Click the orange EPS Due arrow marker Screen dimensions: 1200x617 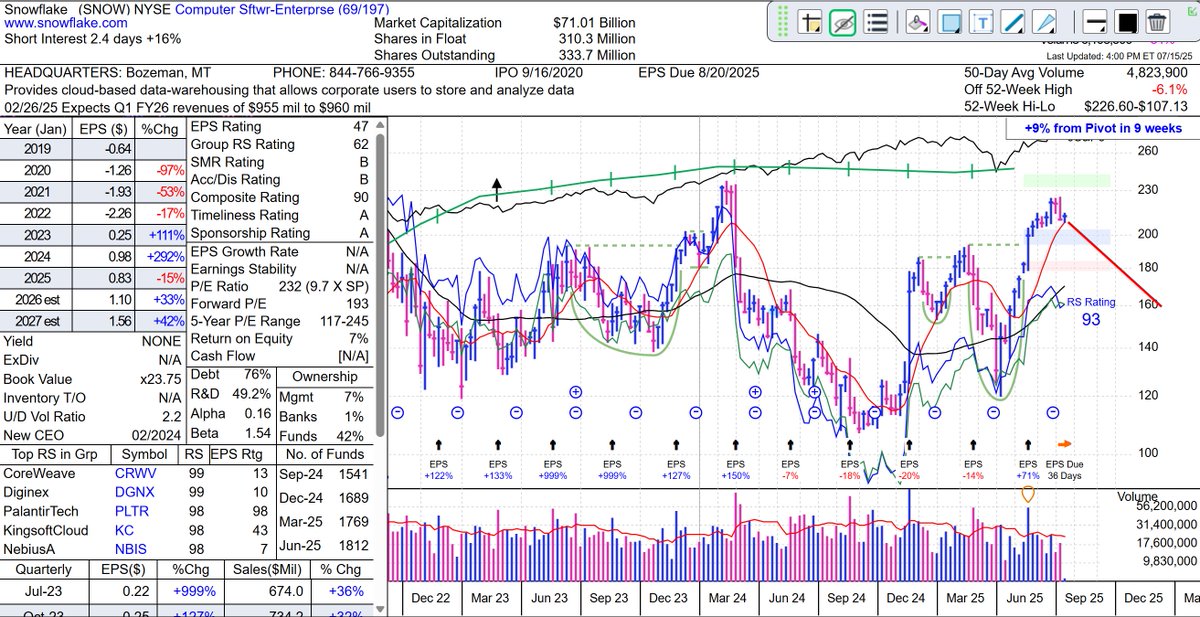(x=1065, y=444)
